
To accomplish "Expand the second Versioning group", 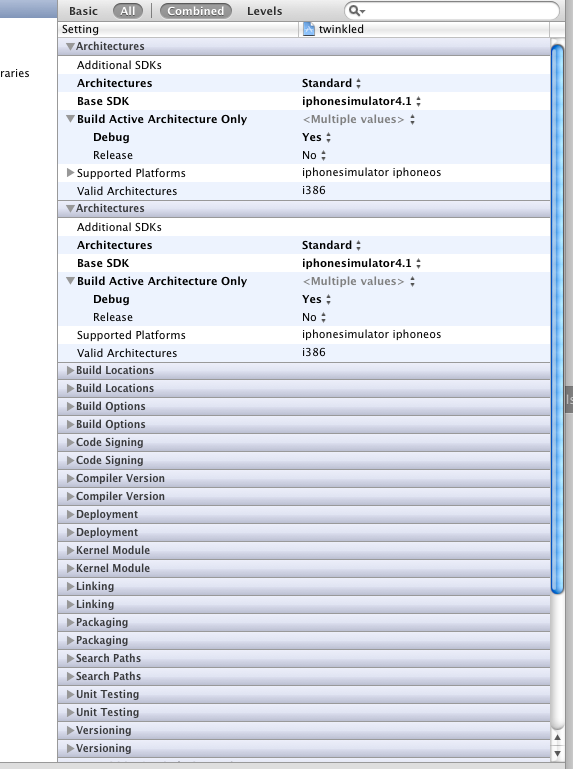I will tap(70, 748).
